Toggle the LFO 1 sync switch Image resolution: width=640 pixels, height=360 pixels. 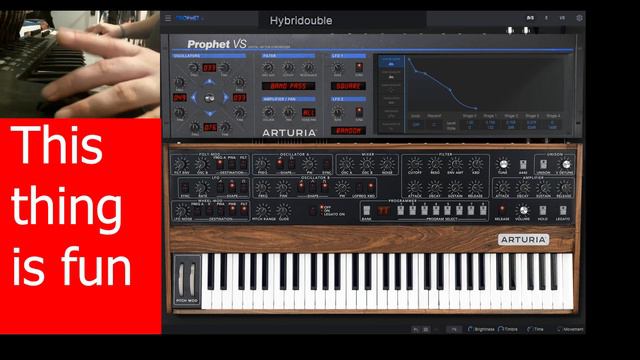(x=359, y=67)
